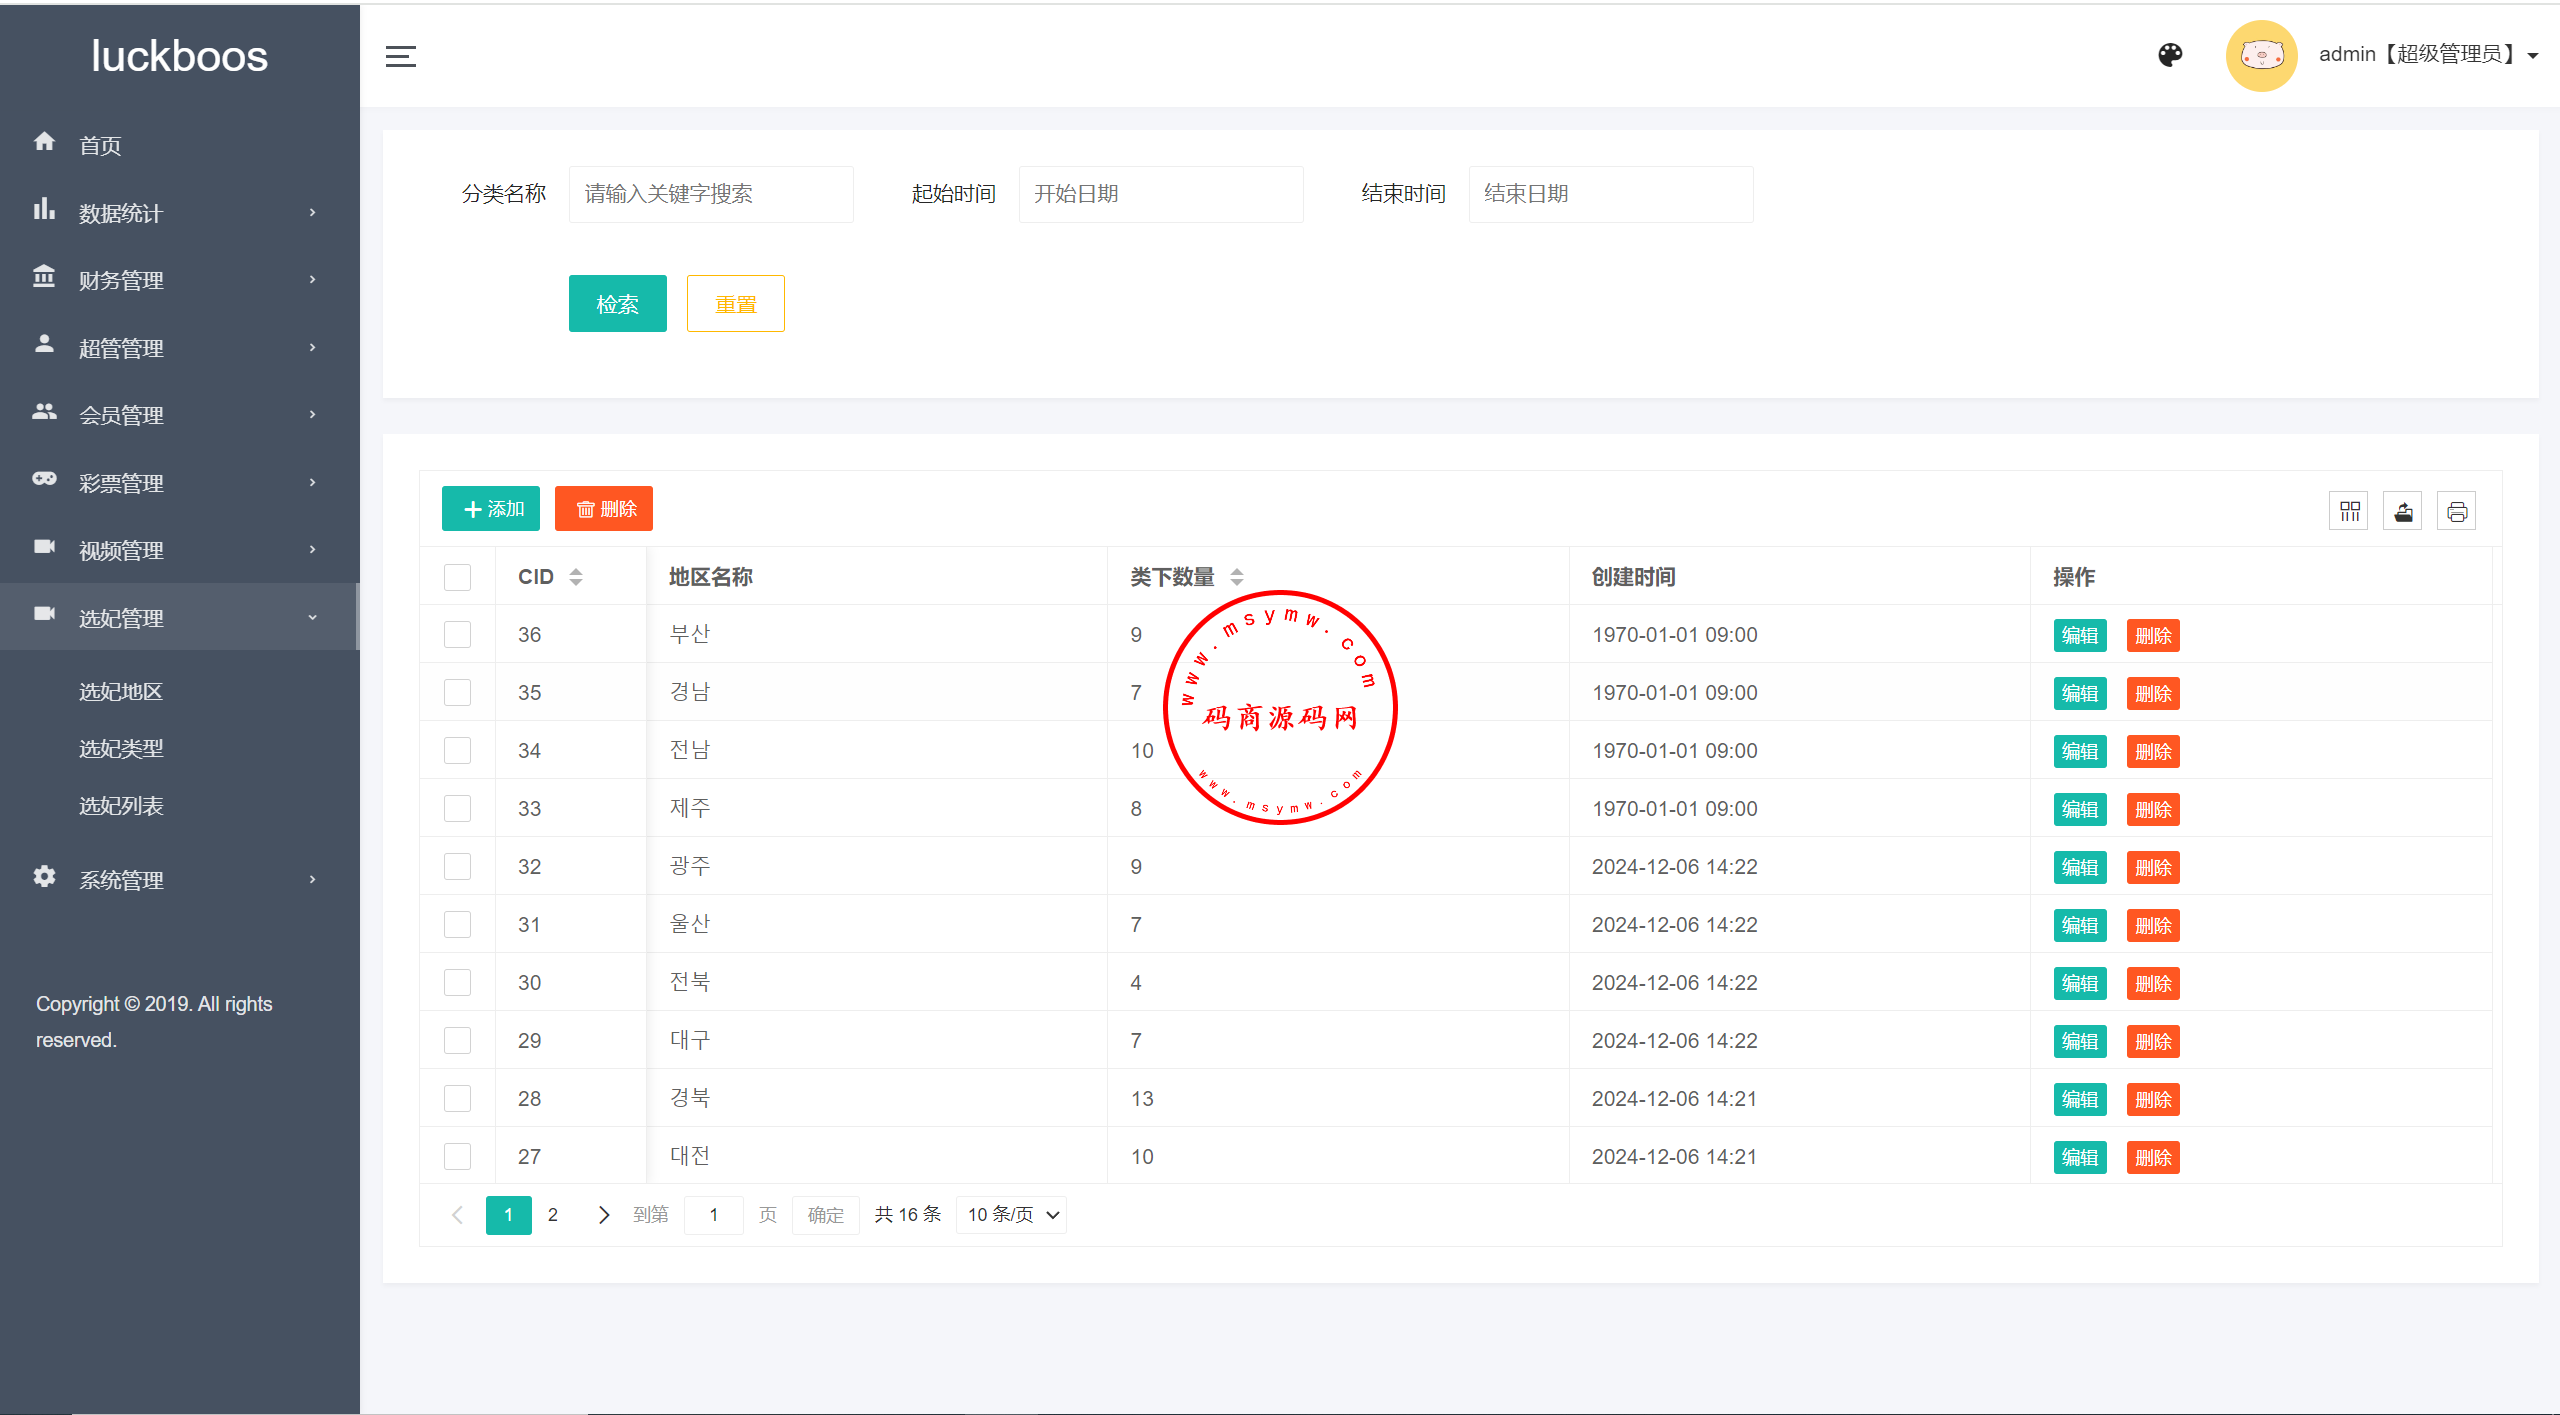This screenshot has width=2560, height=1415.
Task: Collapse the 选妃管理 menu arrow
Action: click(x=313, y=617)
